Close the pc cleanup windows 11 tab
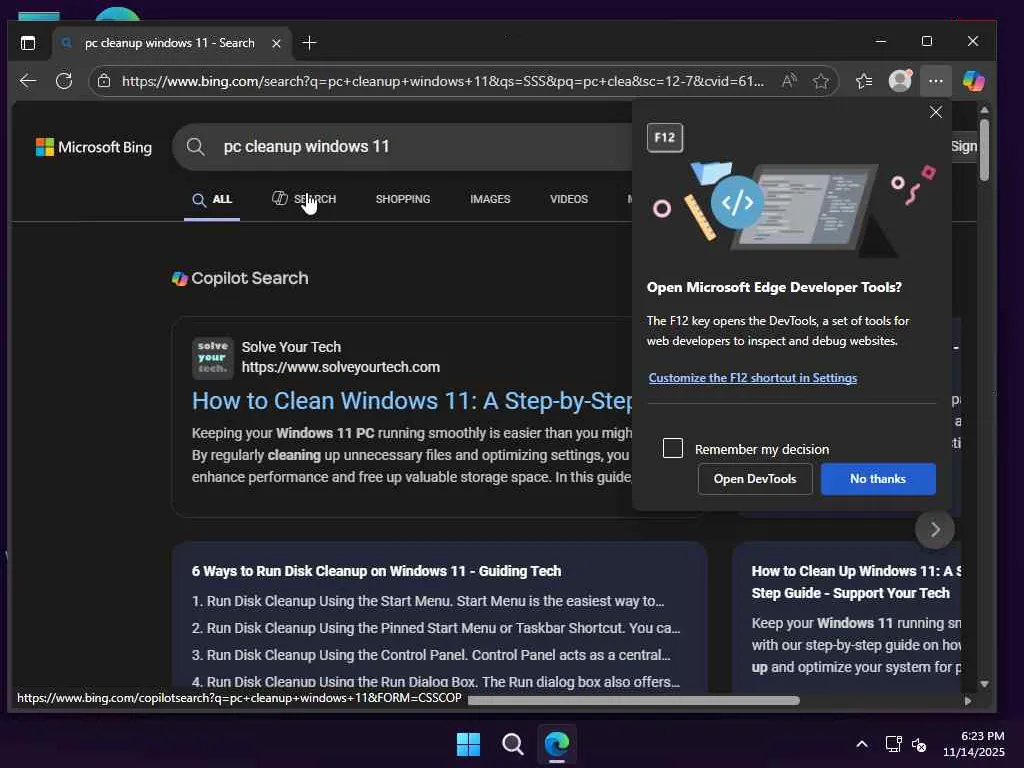The image size is (1024, 768). click(x=276, y=43)
